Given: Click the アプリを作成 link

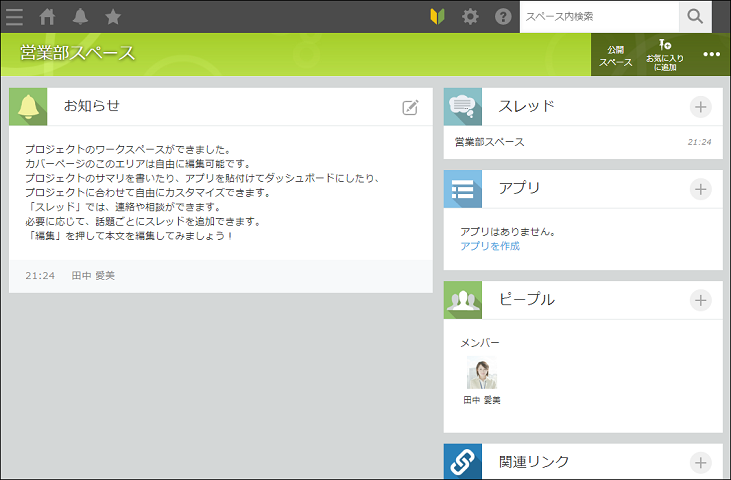Looking at the screenshot, I should 490,246.
